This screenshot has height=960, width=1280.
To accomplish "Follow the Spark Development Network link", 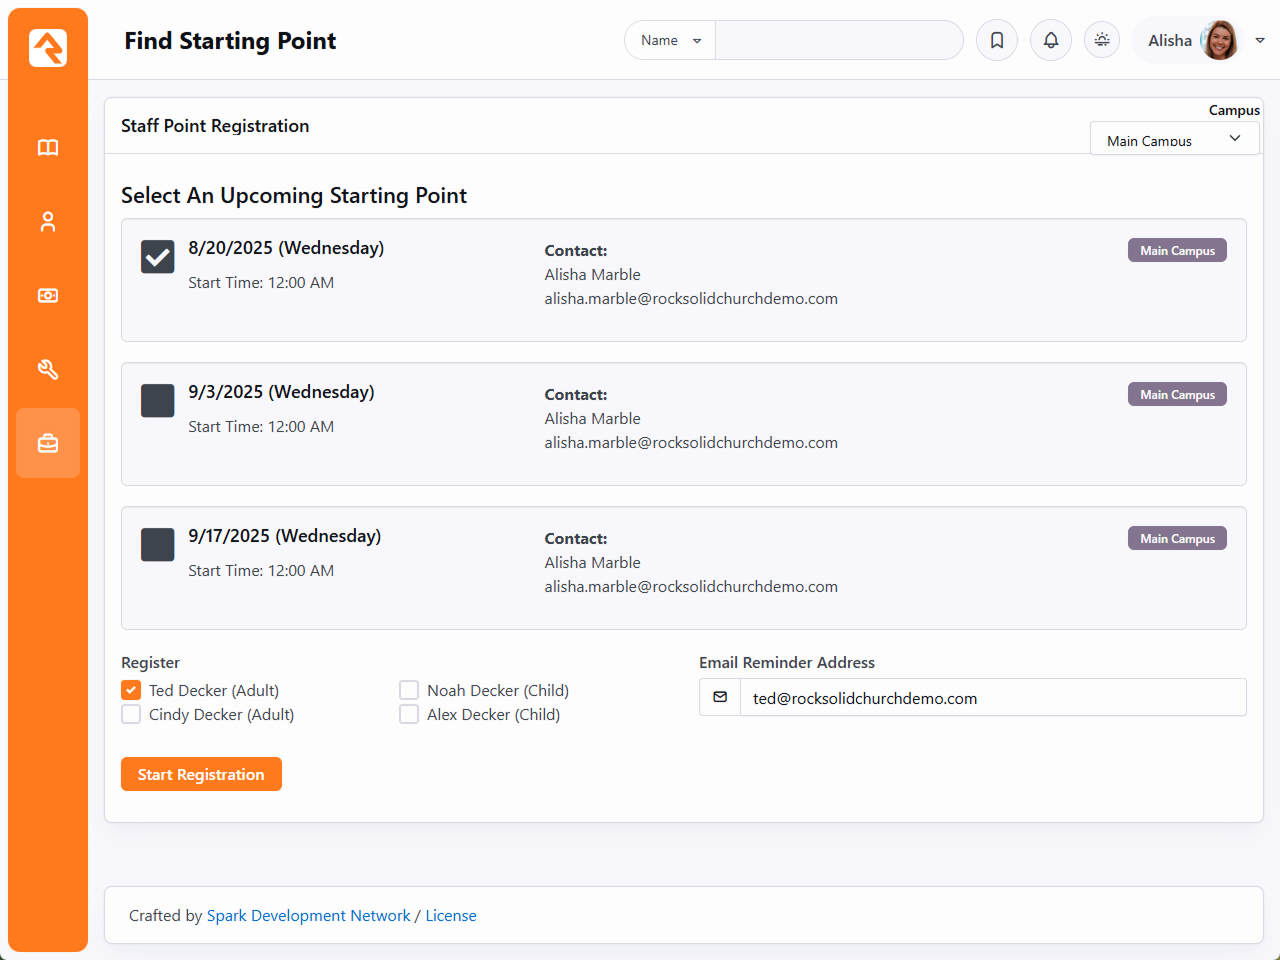I will (x=308, y=916).
